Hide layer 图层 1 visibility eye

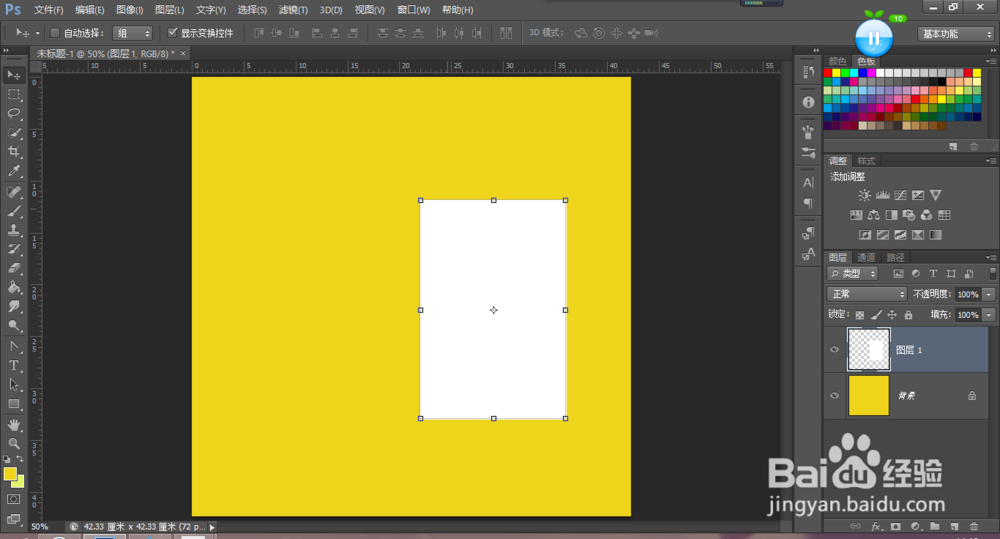834,350
